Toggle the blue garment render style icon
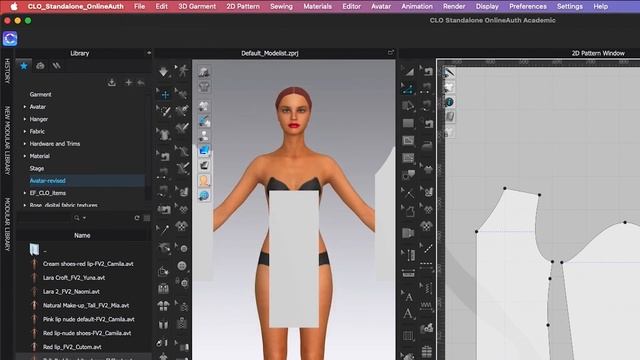This screenshot has width=640, height=360. (x=204, y=150)
